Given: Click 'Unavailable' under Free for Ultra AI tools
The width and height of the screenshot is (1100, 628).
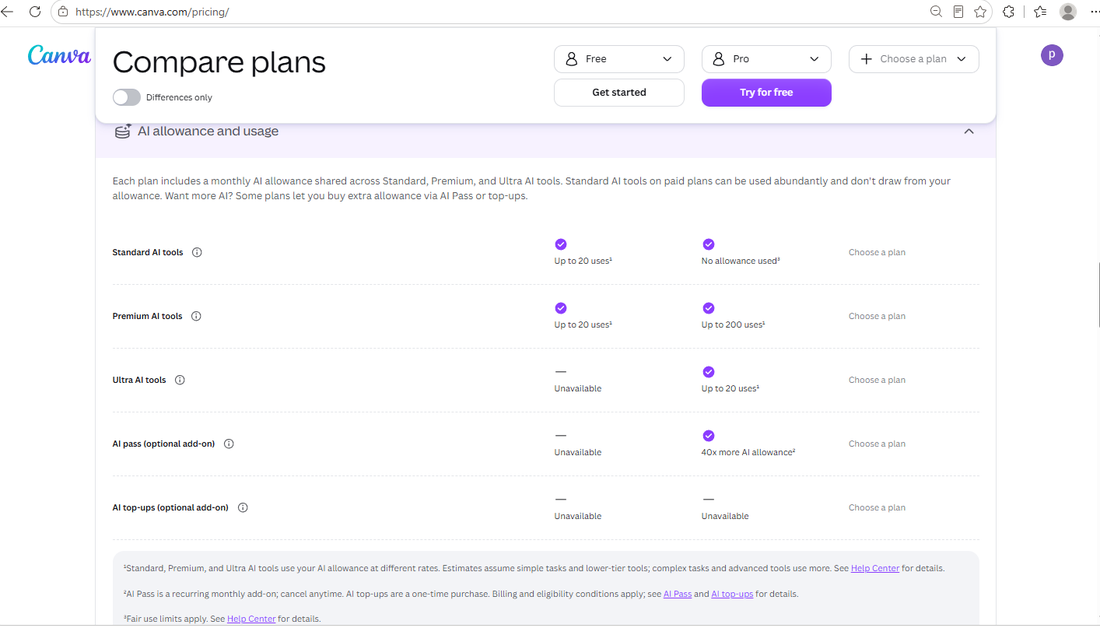Looking at the screenshot, I should click(578, 389).
